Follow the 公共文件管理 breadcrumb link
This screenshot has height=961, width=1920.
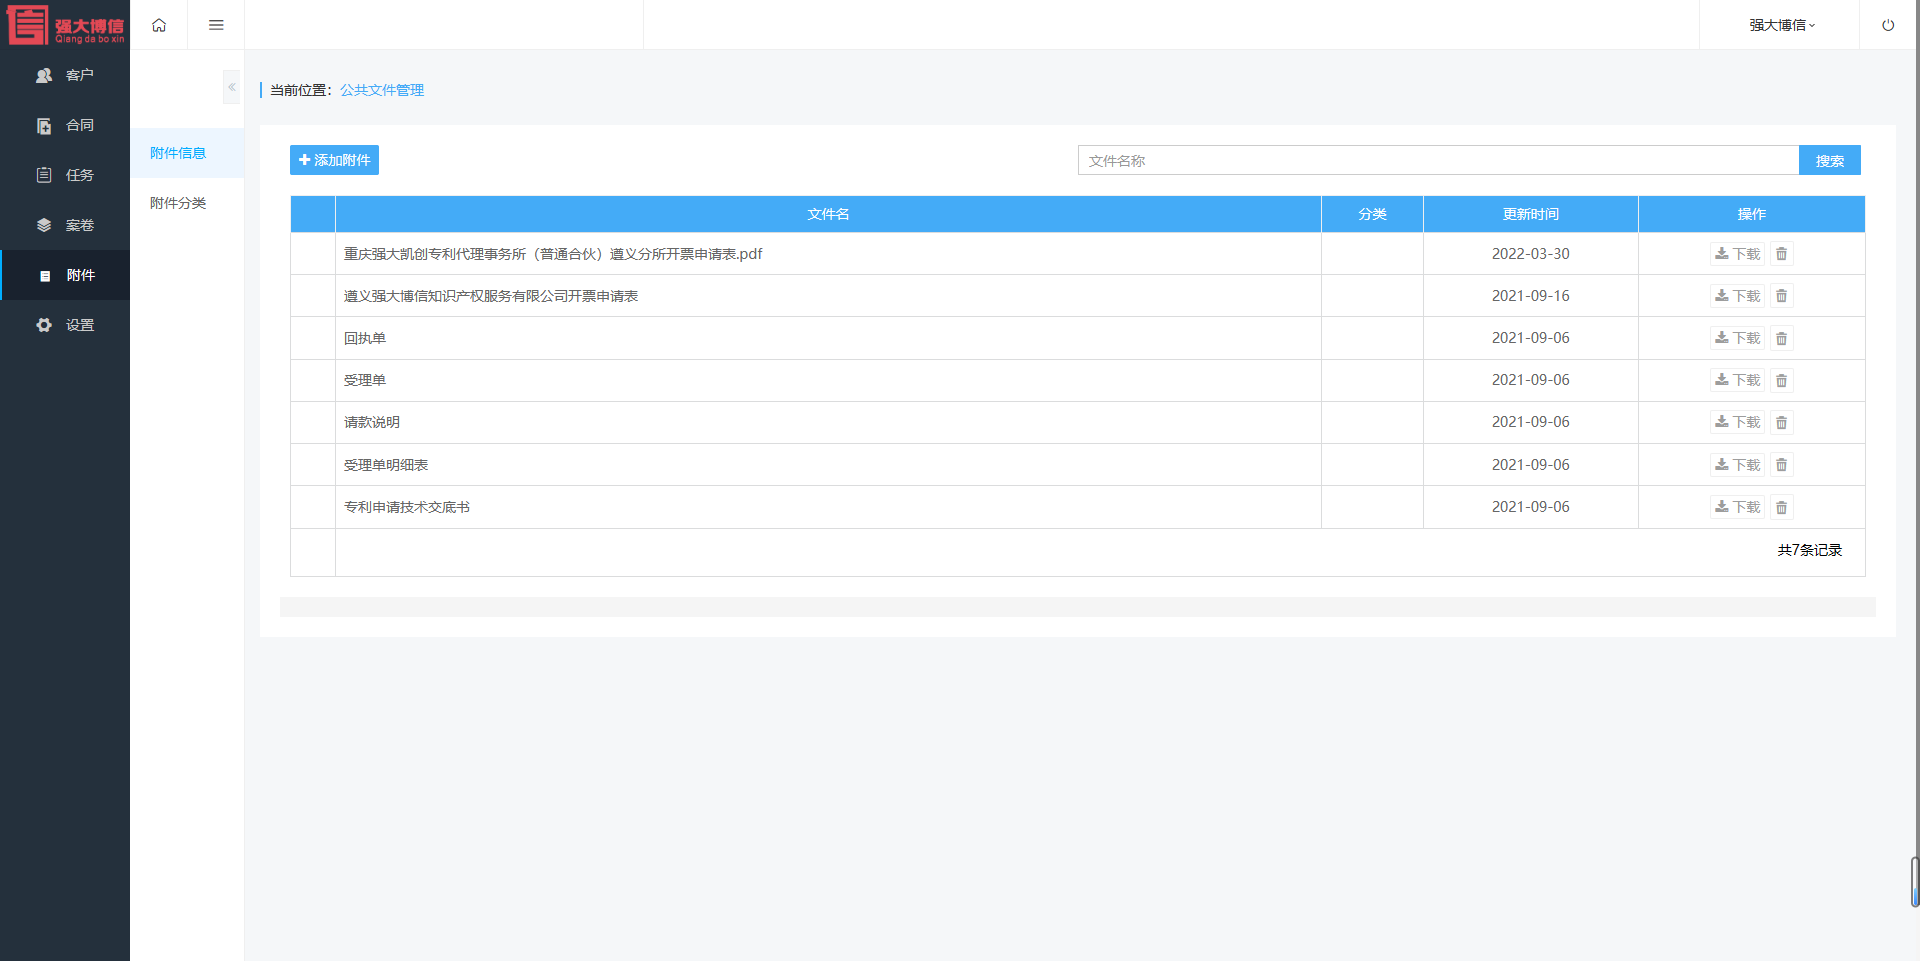[382, 90]
